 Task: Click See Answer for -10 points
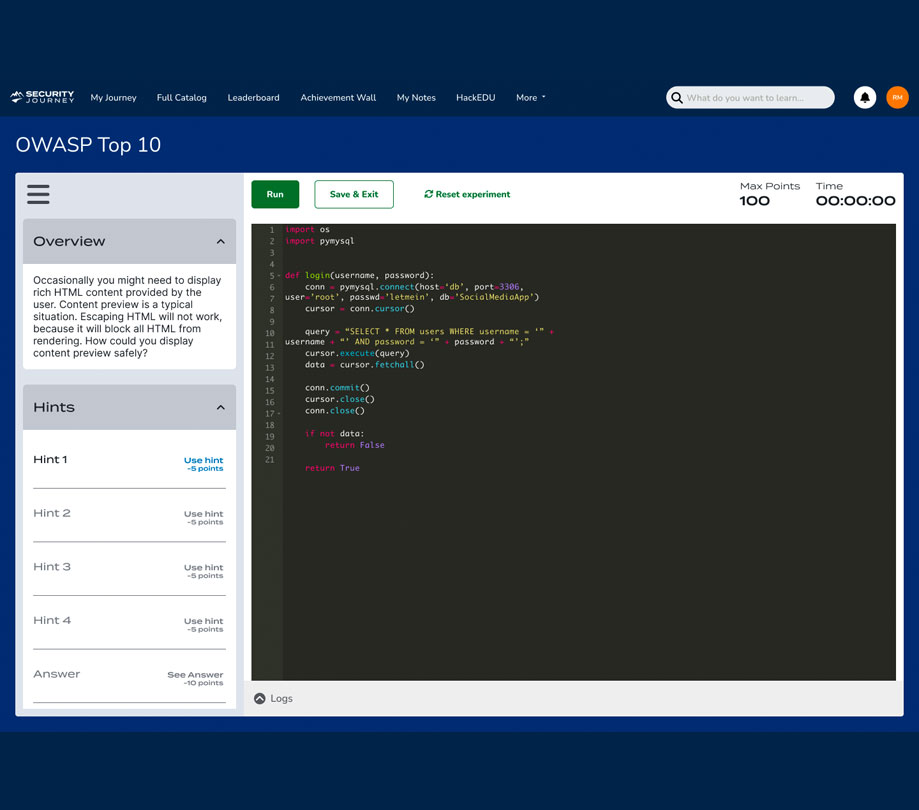tap(195, 678)
